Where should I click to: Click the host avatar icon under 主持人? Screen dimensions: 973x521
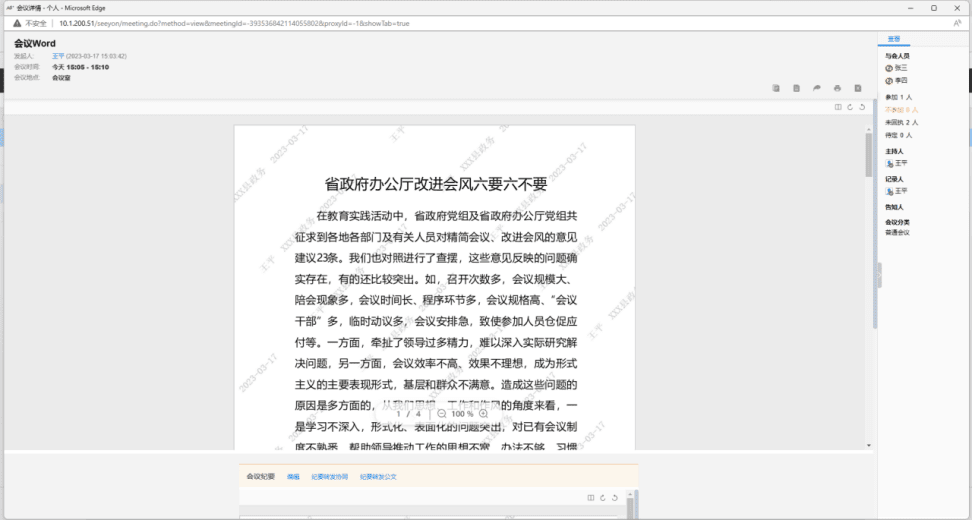point(889,163)
